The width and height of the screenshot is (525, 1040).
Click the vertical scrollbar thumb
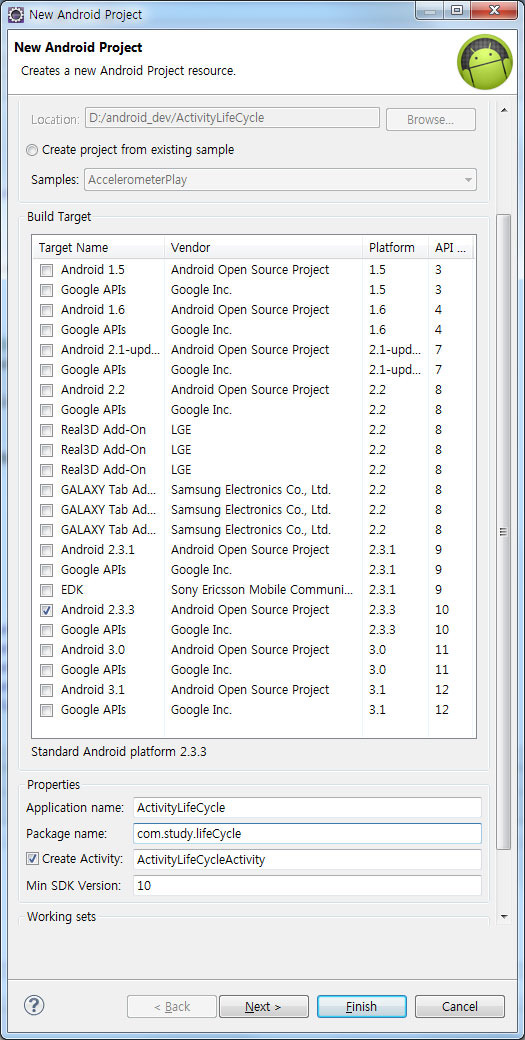(504, 532)
